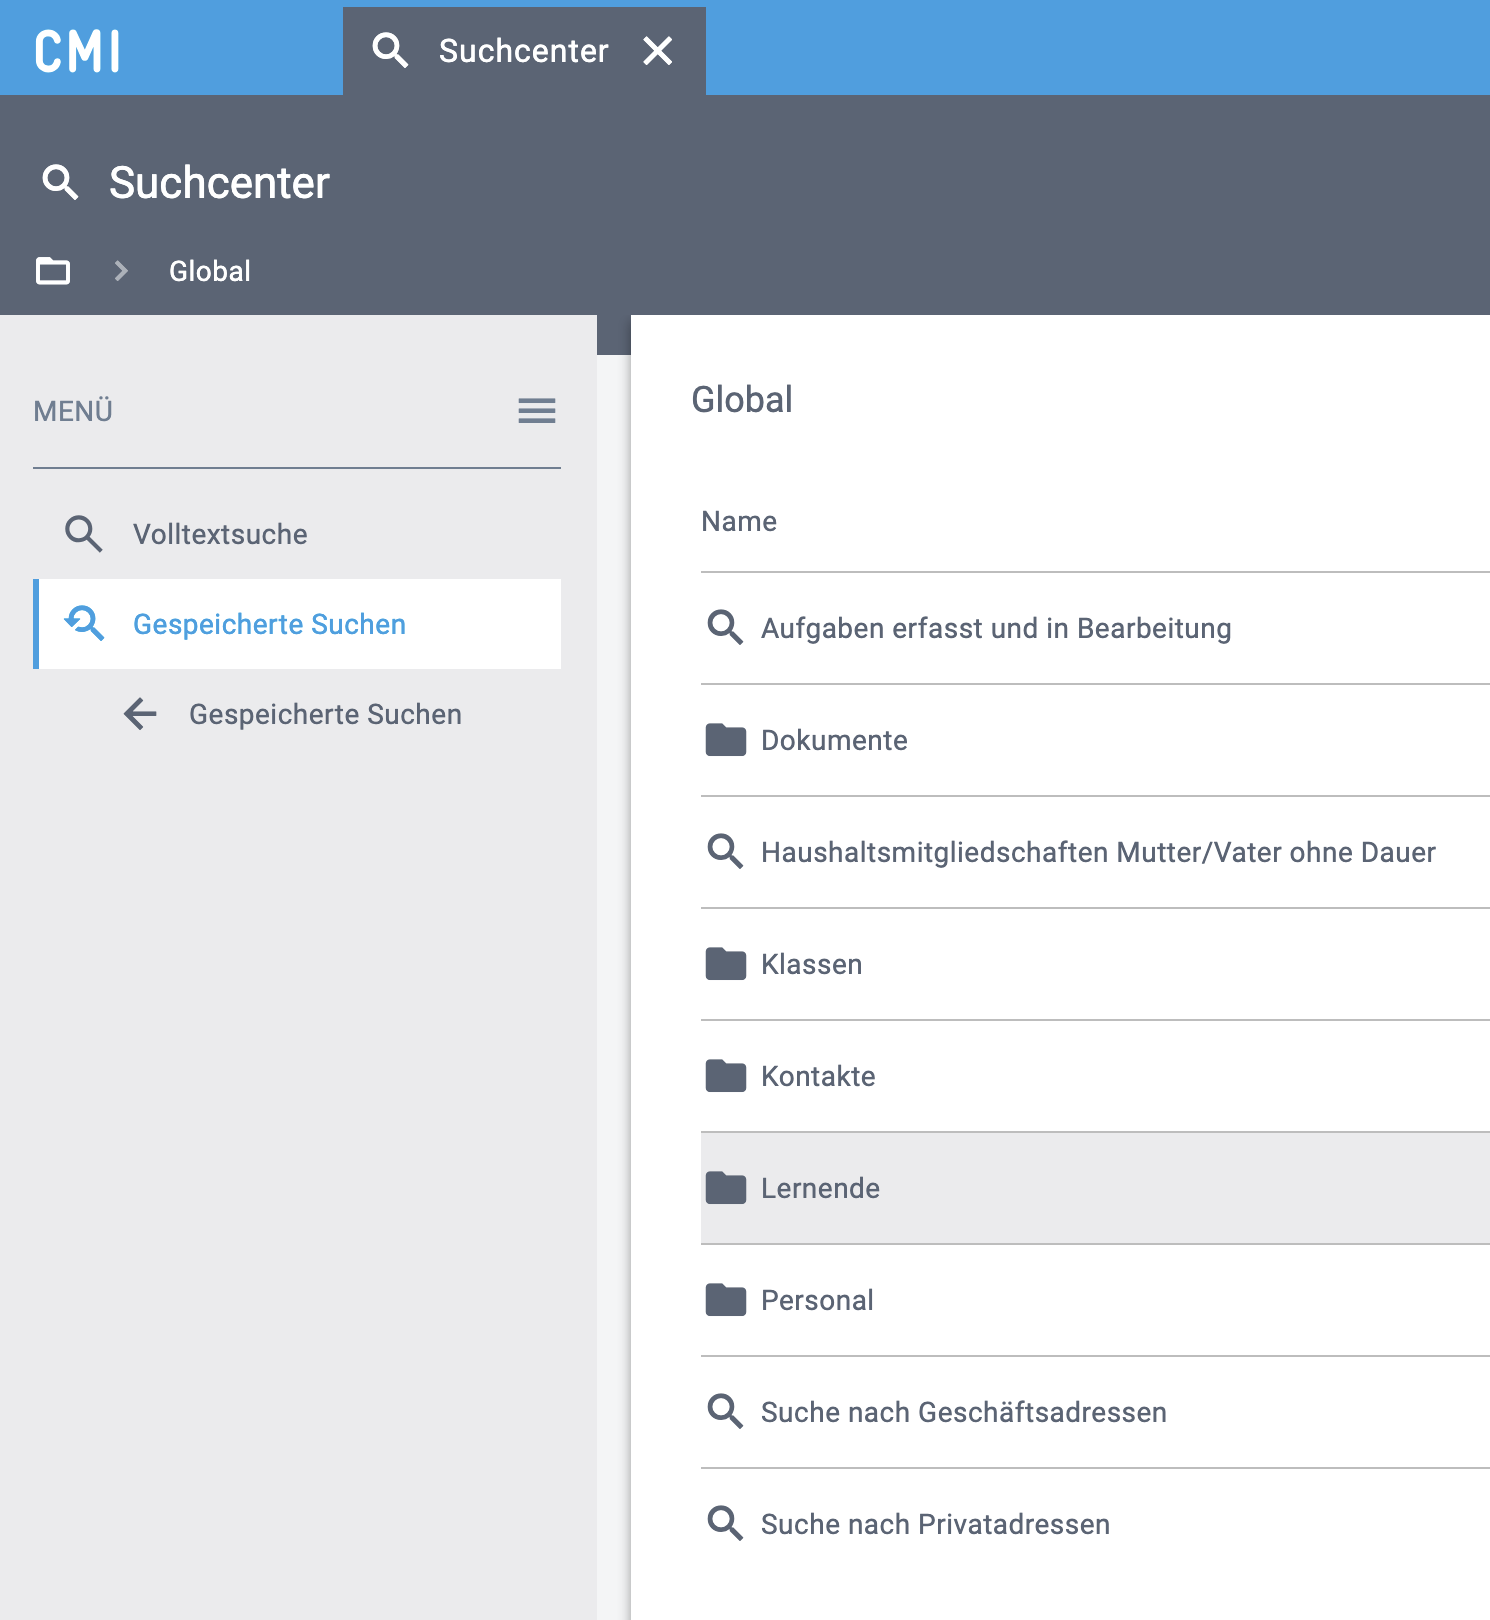Open the Dokumente folder icon
This screenshot has width=1490, height=1620.
[725, 740]
